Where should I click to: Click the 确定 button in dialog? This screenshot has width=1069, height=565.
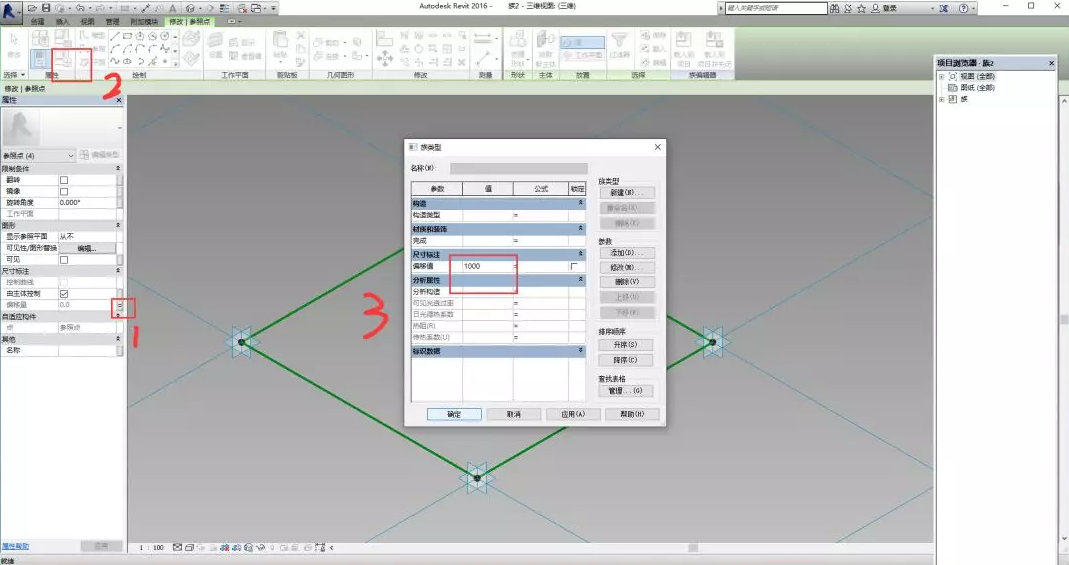(454, 414)
